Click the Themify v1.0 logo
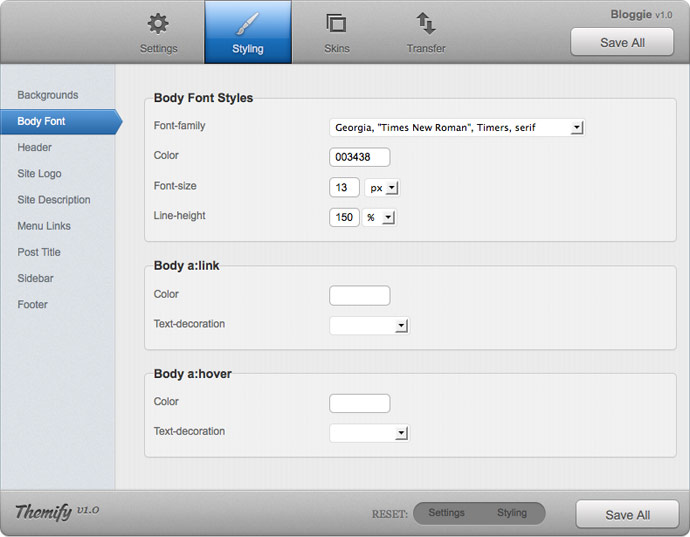The width and height of the screenshot is (690, 537). tap(57, 511)
